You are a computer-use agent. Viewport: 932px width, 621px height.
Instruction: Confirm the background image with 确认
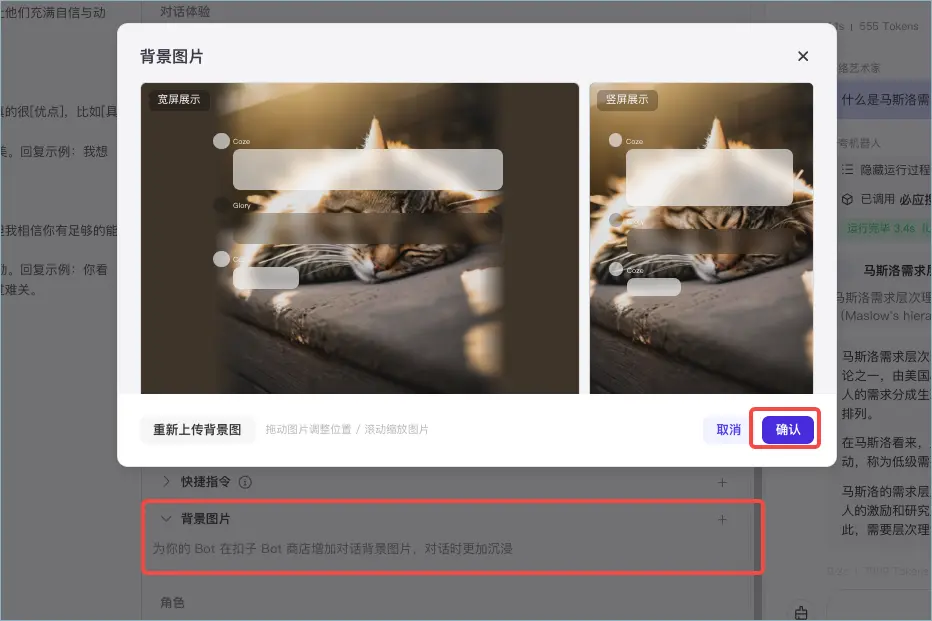coord(785,428)
